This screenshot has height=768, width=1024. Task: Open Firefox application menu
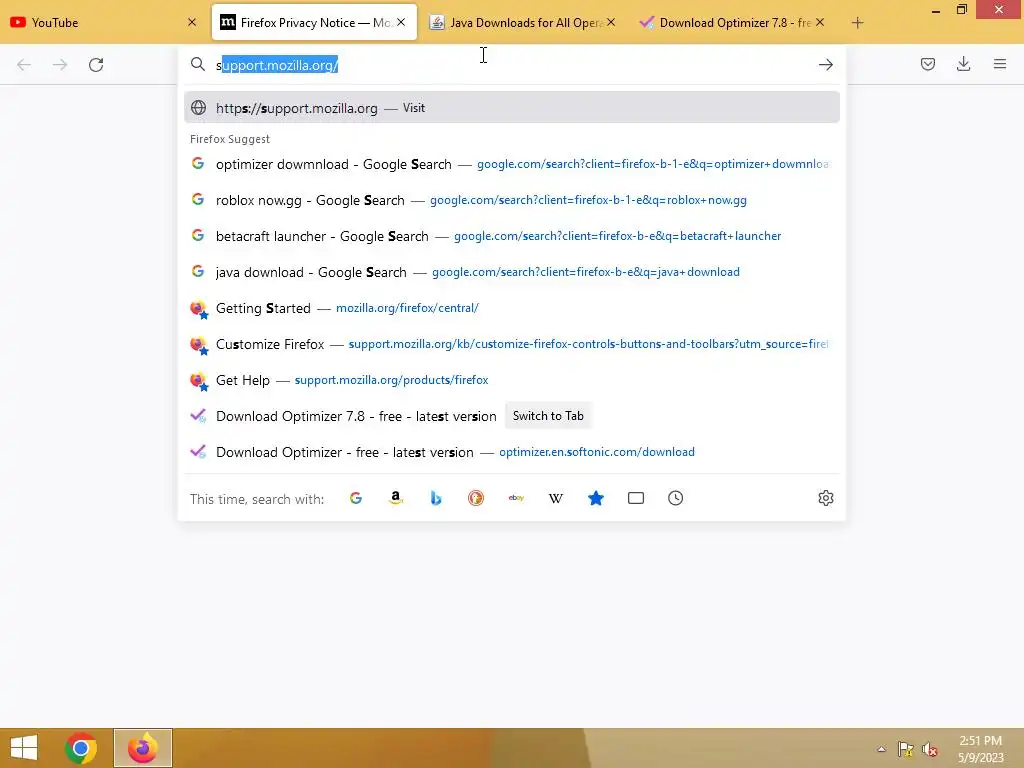coord(999,64)
